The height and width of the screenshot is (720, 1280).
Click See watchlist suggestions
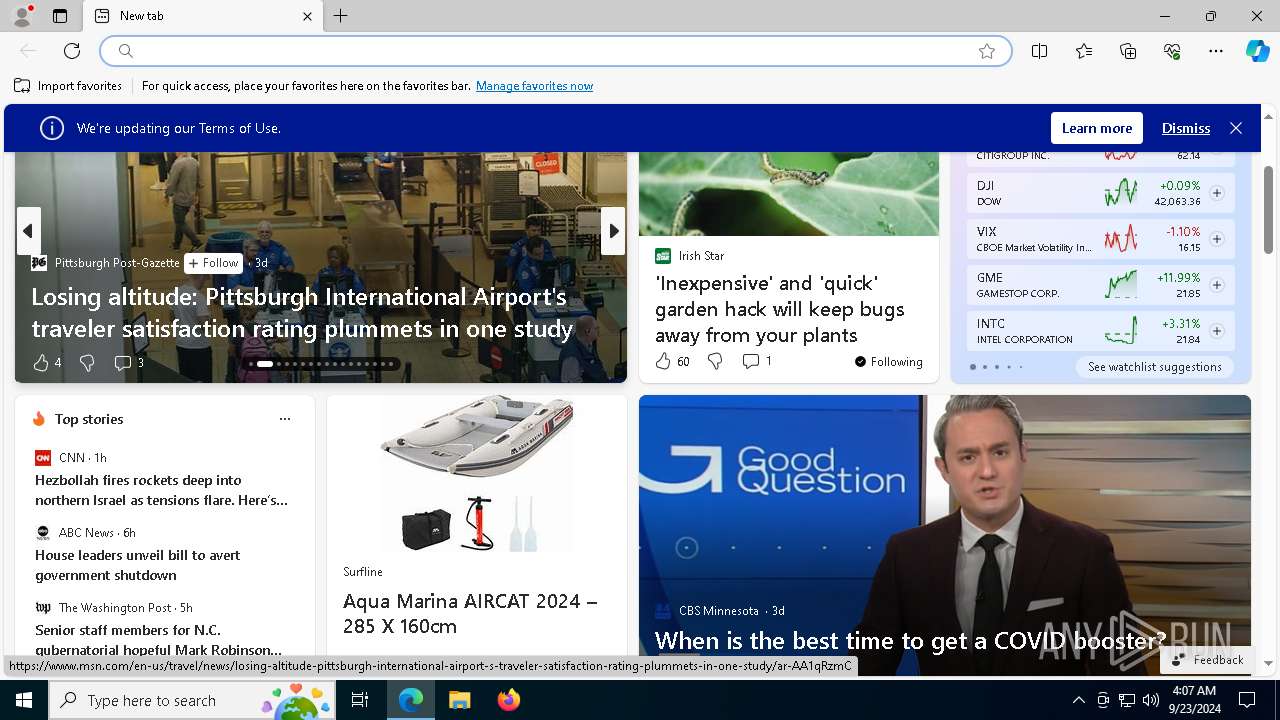[x=1154, y=367]
